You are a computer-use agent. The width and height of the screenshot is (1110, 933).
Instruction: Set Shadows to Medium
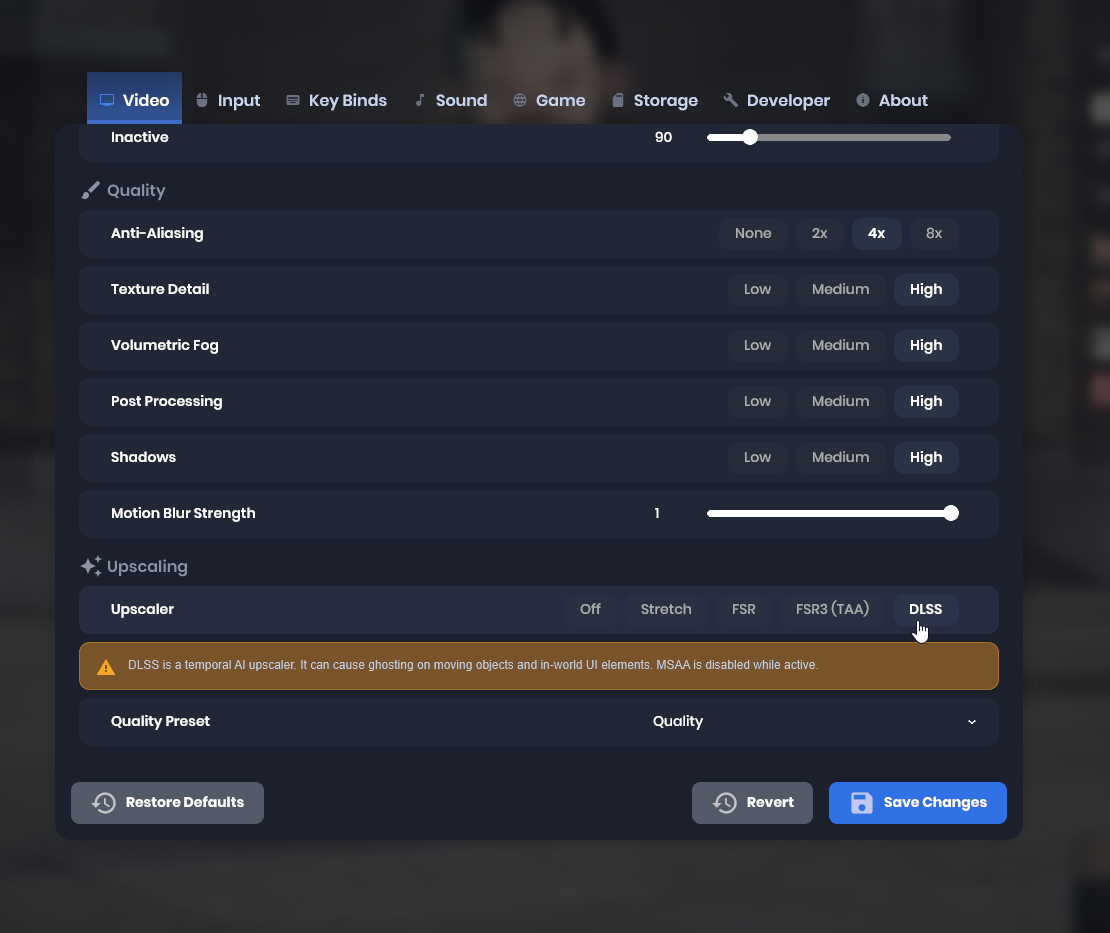tap(840, 457)
